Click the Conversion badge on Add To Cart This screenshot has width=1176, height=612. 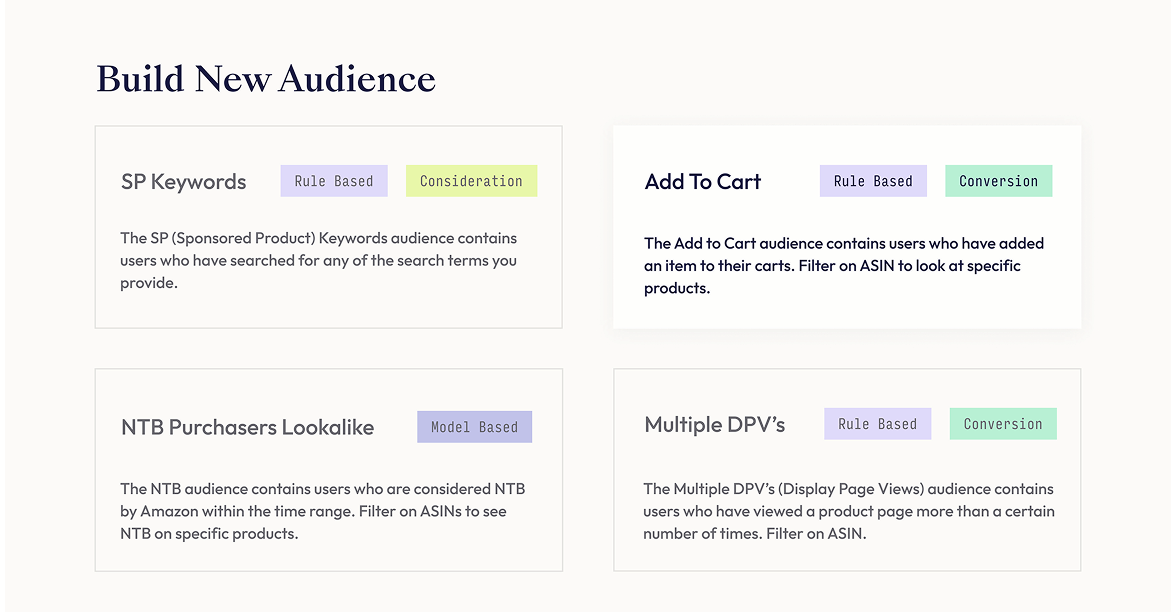point(998,180)
